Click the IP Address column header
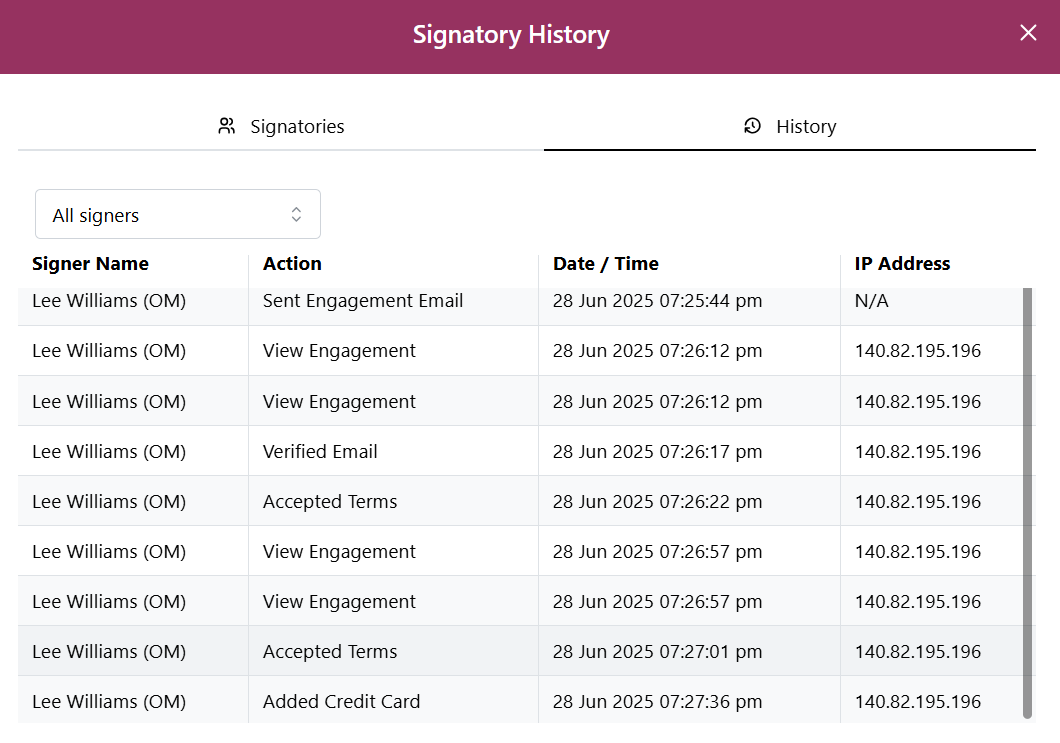1060x743 pixels. [902, 264]
